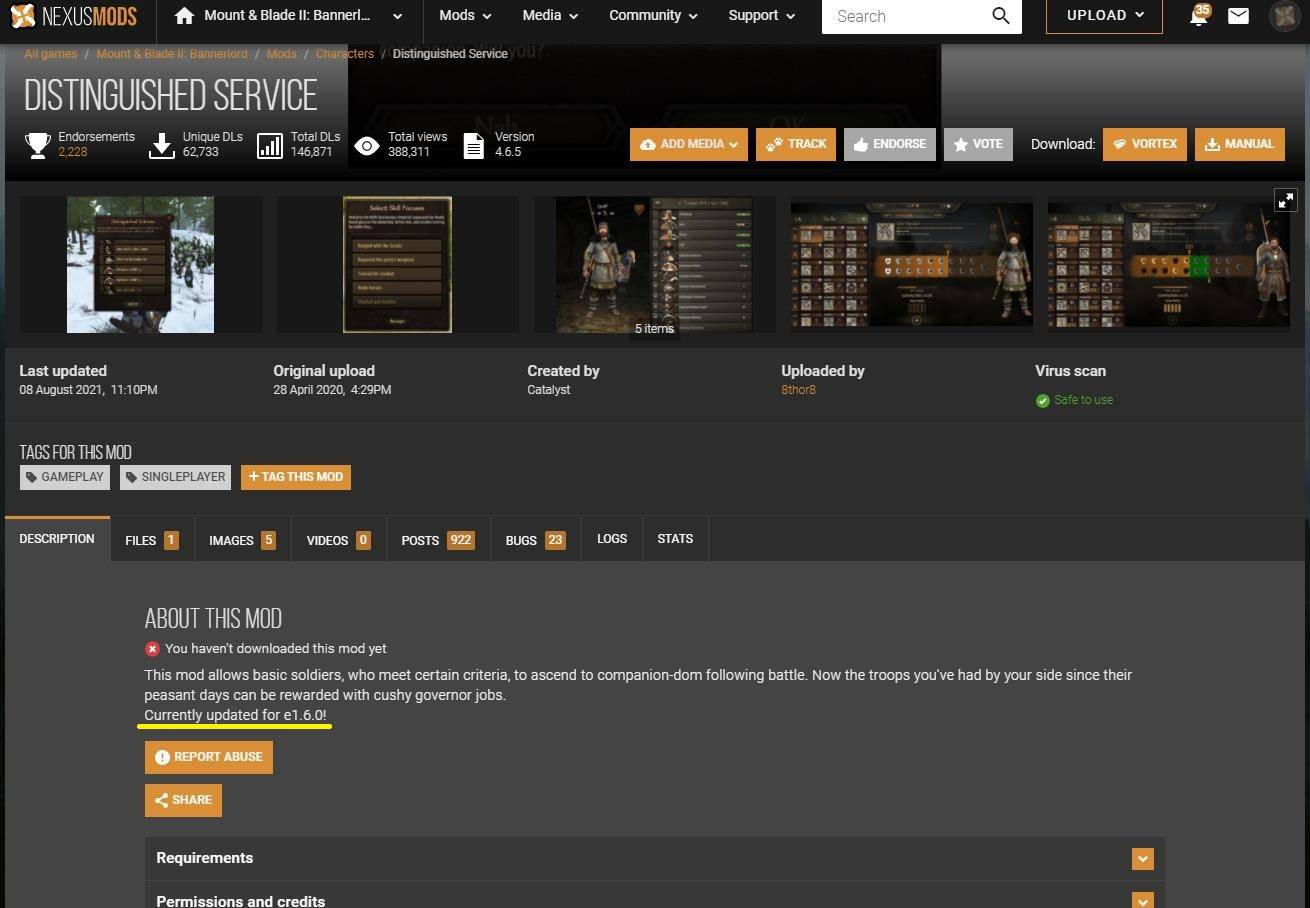Viewport: 1310px width, 908px height.
Task: Expand the image gallery fullscreen icon
Action: (1285, 200)
